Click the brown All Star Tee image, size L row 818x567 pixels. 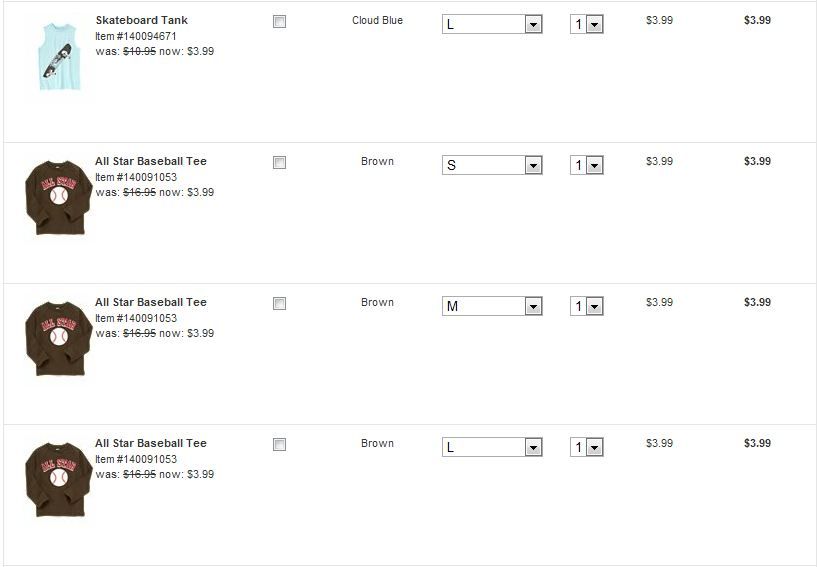(57, 479)
